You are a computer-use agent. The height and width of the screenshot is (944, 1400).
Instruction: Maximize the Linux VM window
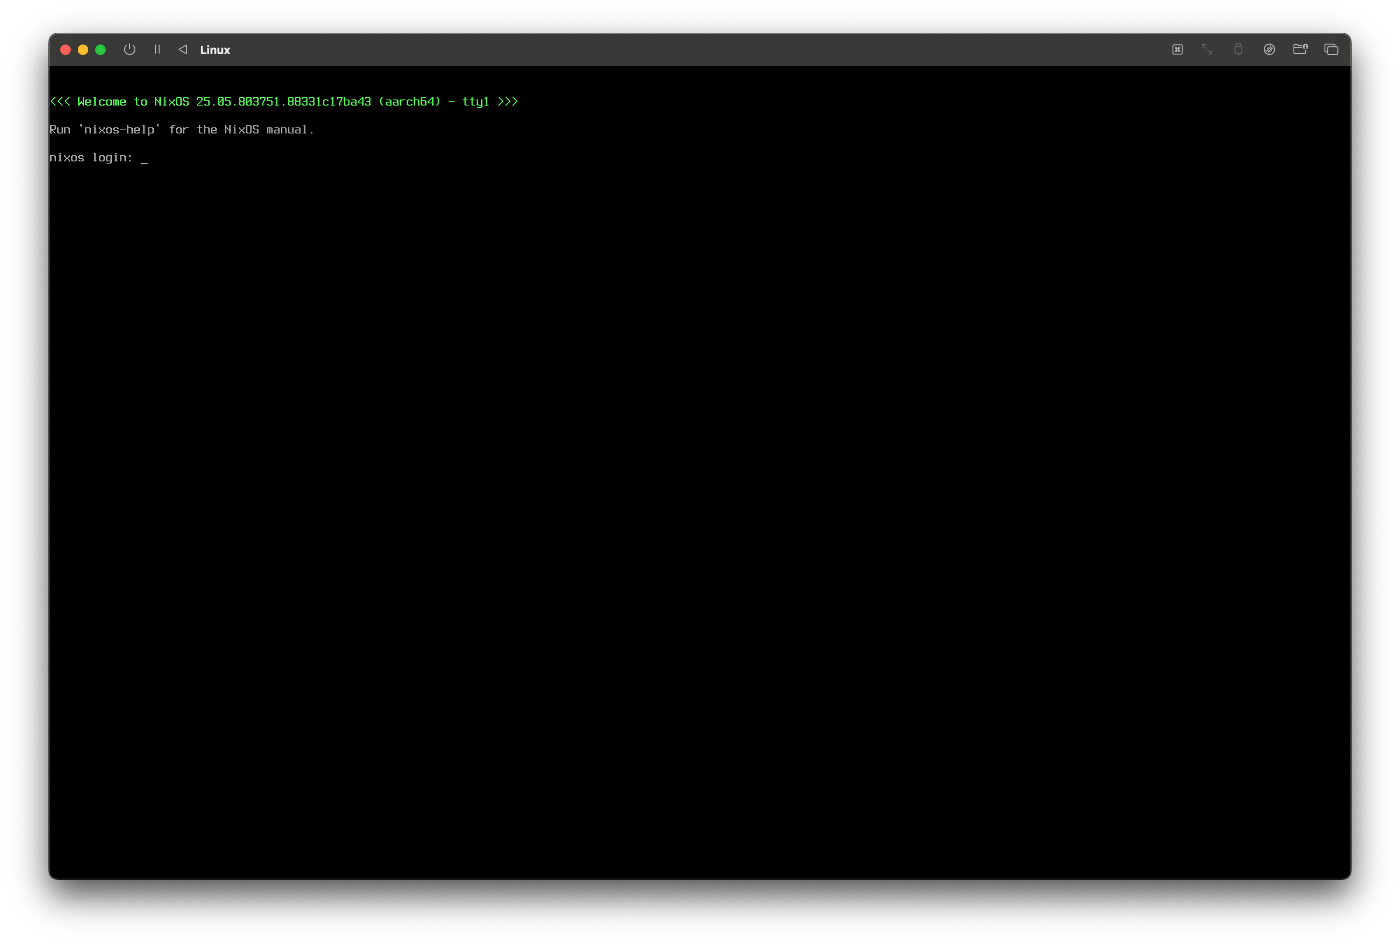[100, 49]
